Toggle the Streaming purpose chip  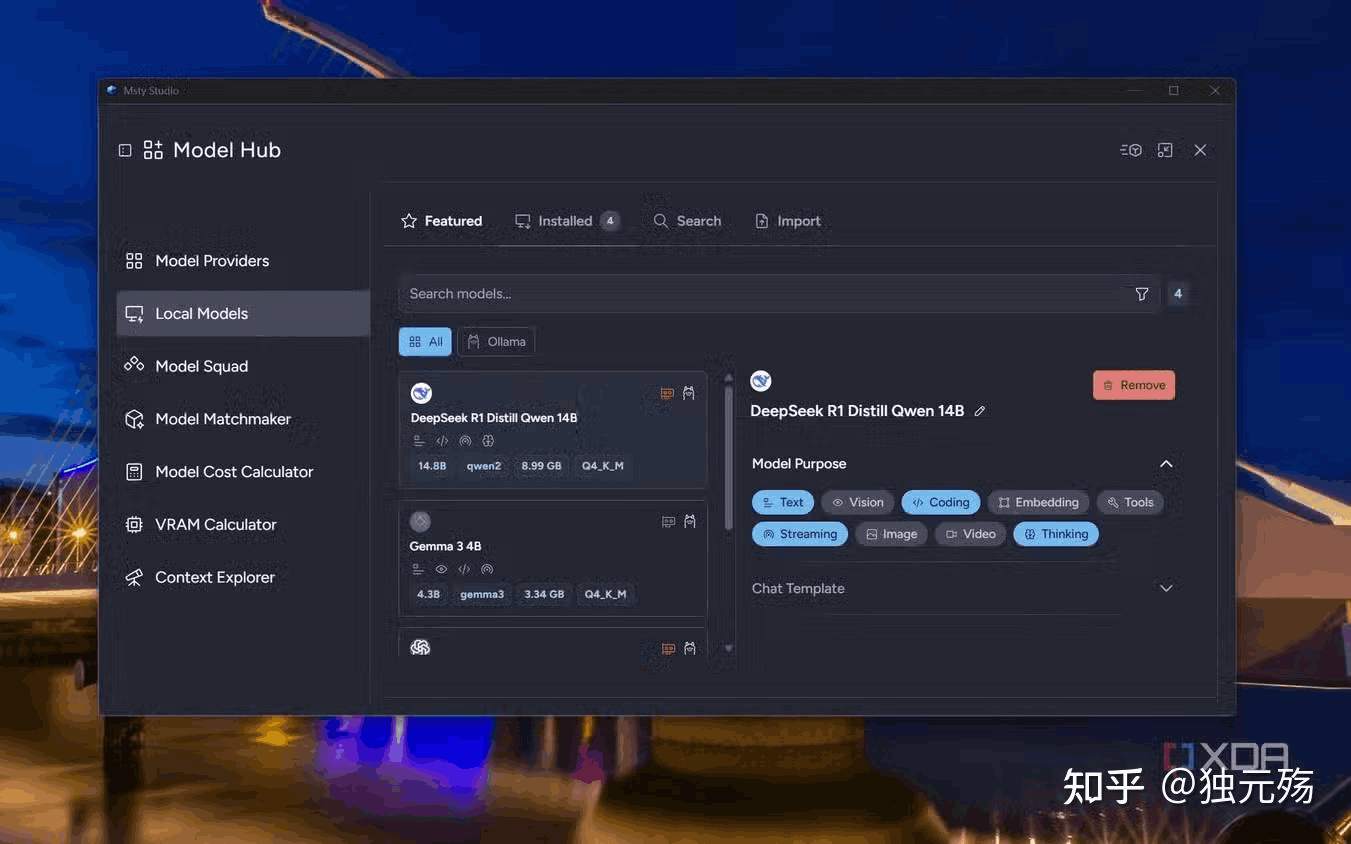click(800, 534)
